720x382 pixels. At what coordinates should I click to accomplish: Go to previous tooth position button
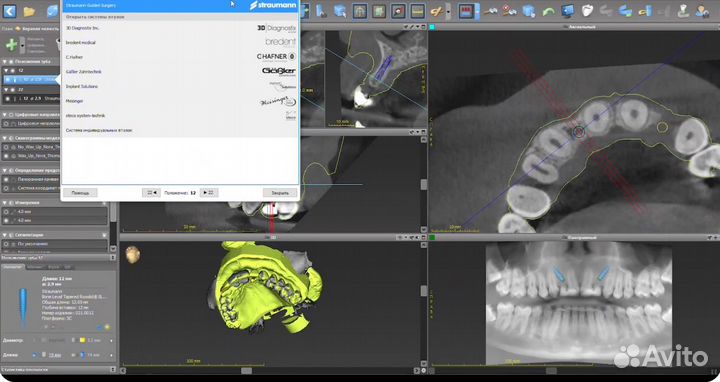(x=151, y=193)
